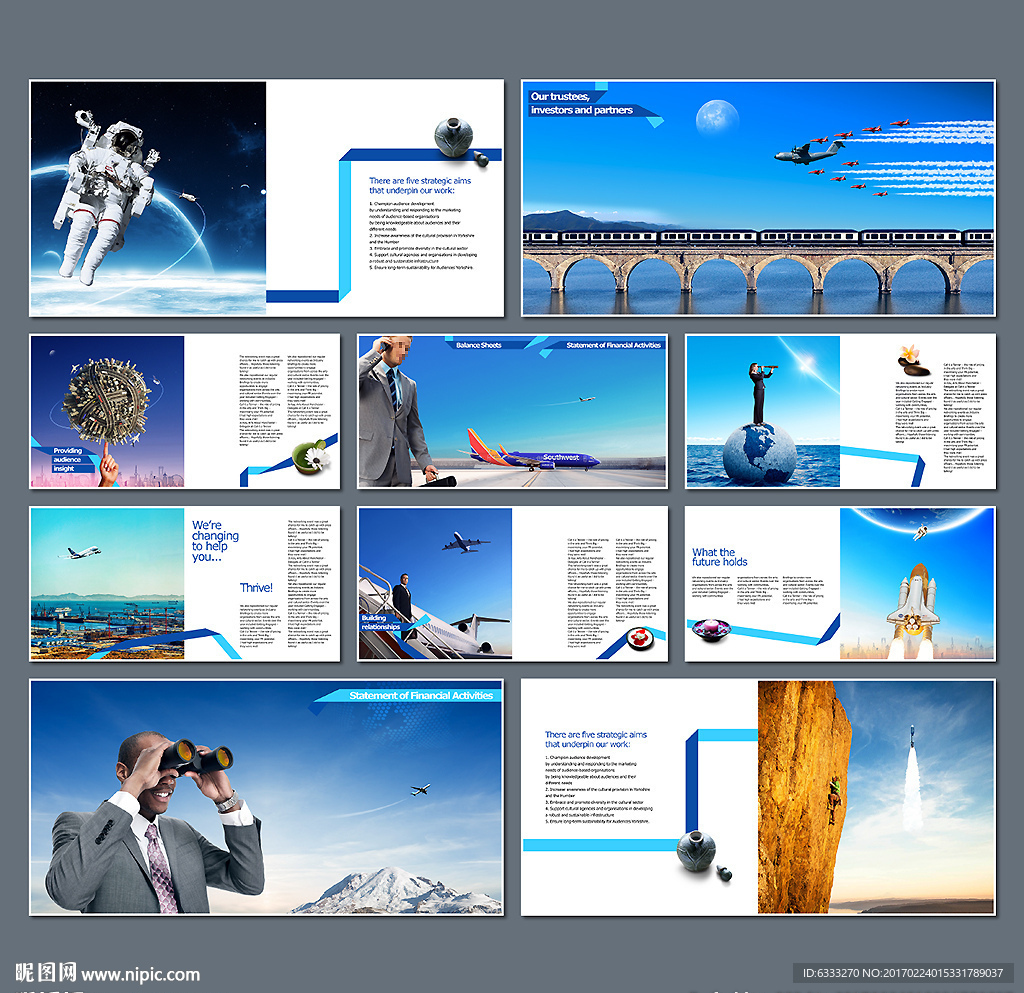Click the moon in the train bridge spread
The image size is (1024, 993).
click(x=717, y=119)
